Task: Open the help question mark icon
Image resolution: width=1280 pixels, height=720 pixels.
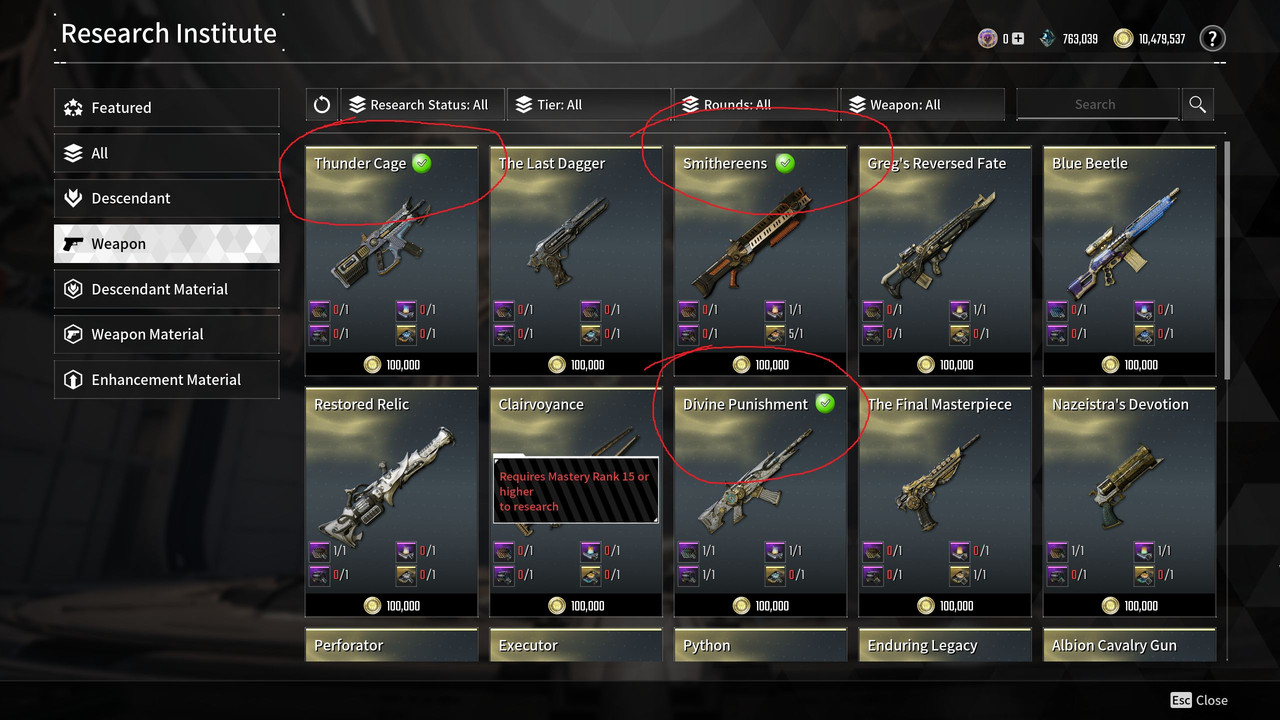Action: 1212,39
